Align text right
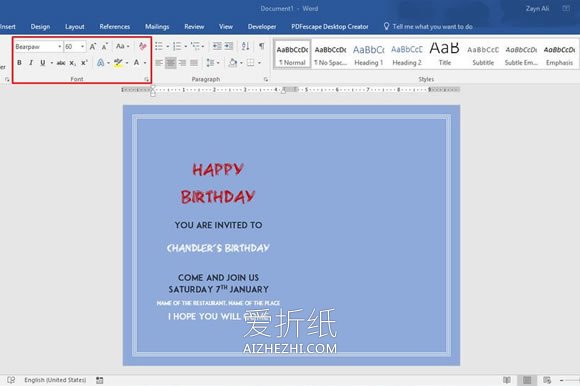The height and width of the screenshot is (386, 580). pyautogui.click(x=182, y=63)
